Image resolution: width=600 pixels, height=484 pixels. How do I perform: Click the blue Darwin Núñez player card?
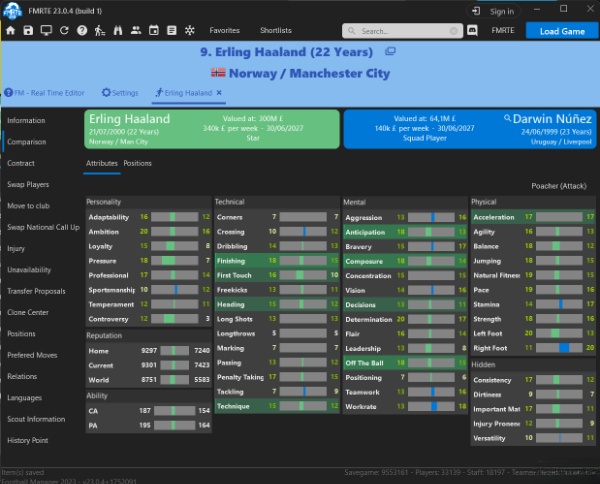(x=470, y=129)
